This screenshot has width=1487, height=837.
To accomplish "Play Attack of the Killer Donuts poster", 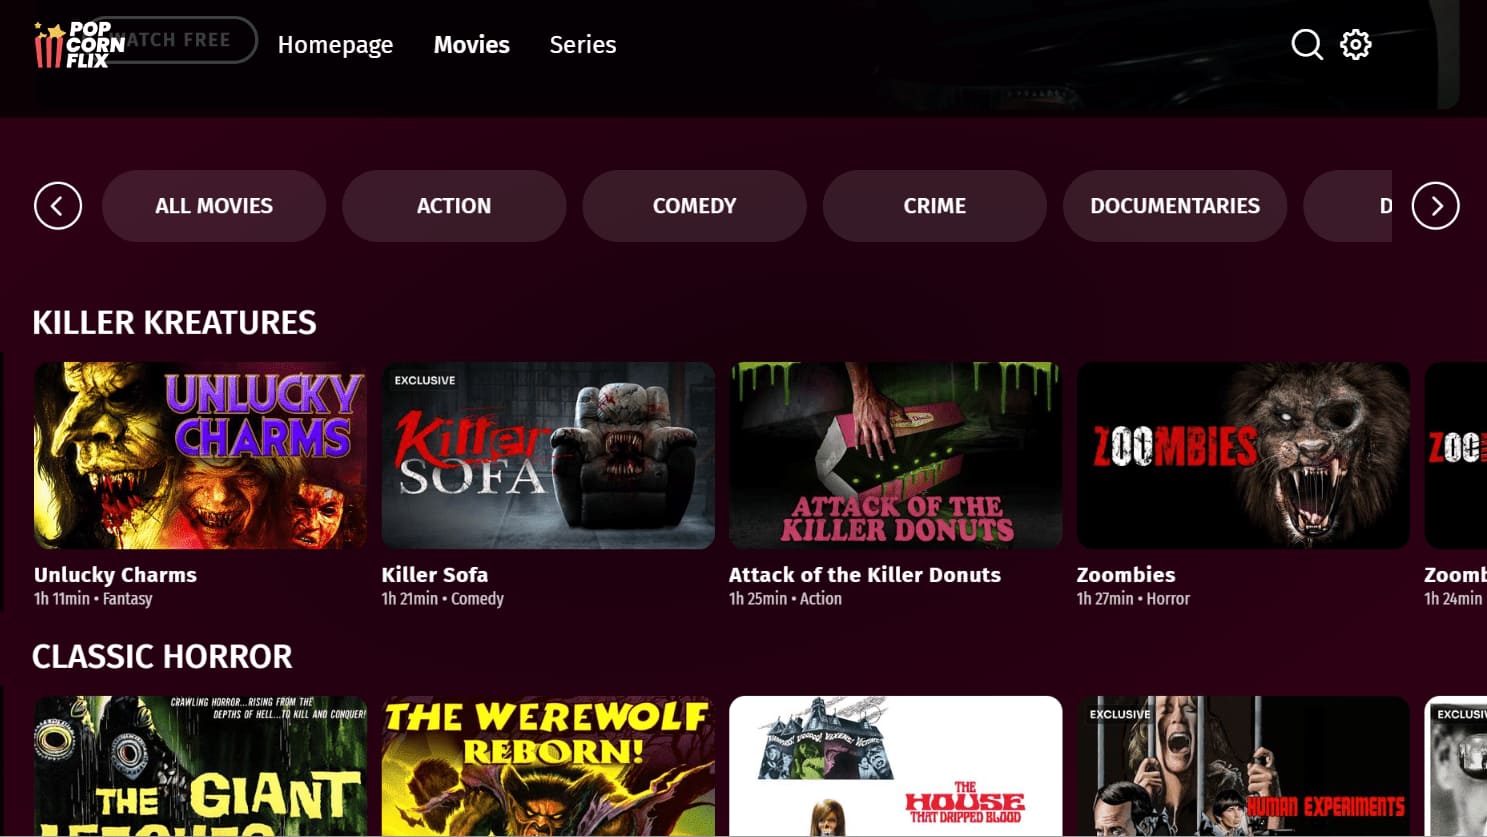I will click(x=895, y=455).
